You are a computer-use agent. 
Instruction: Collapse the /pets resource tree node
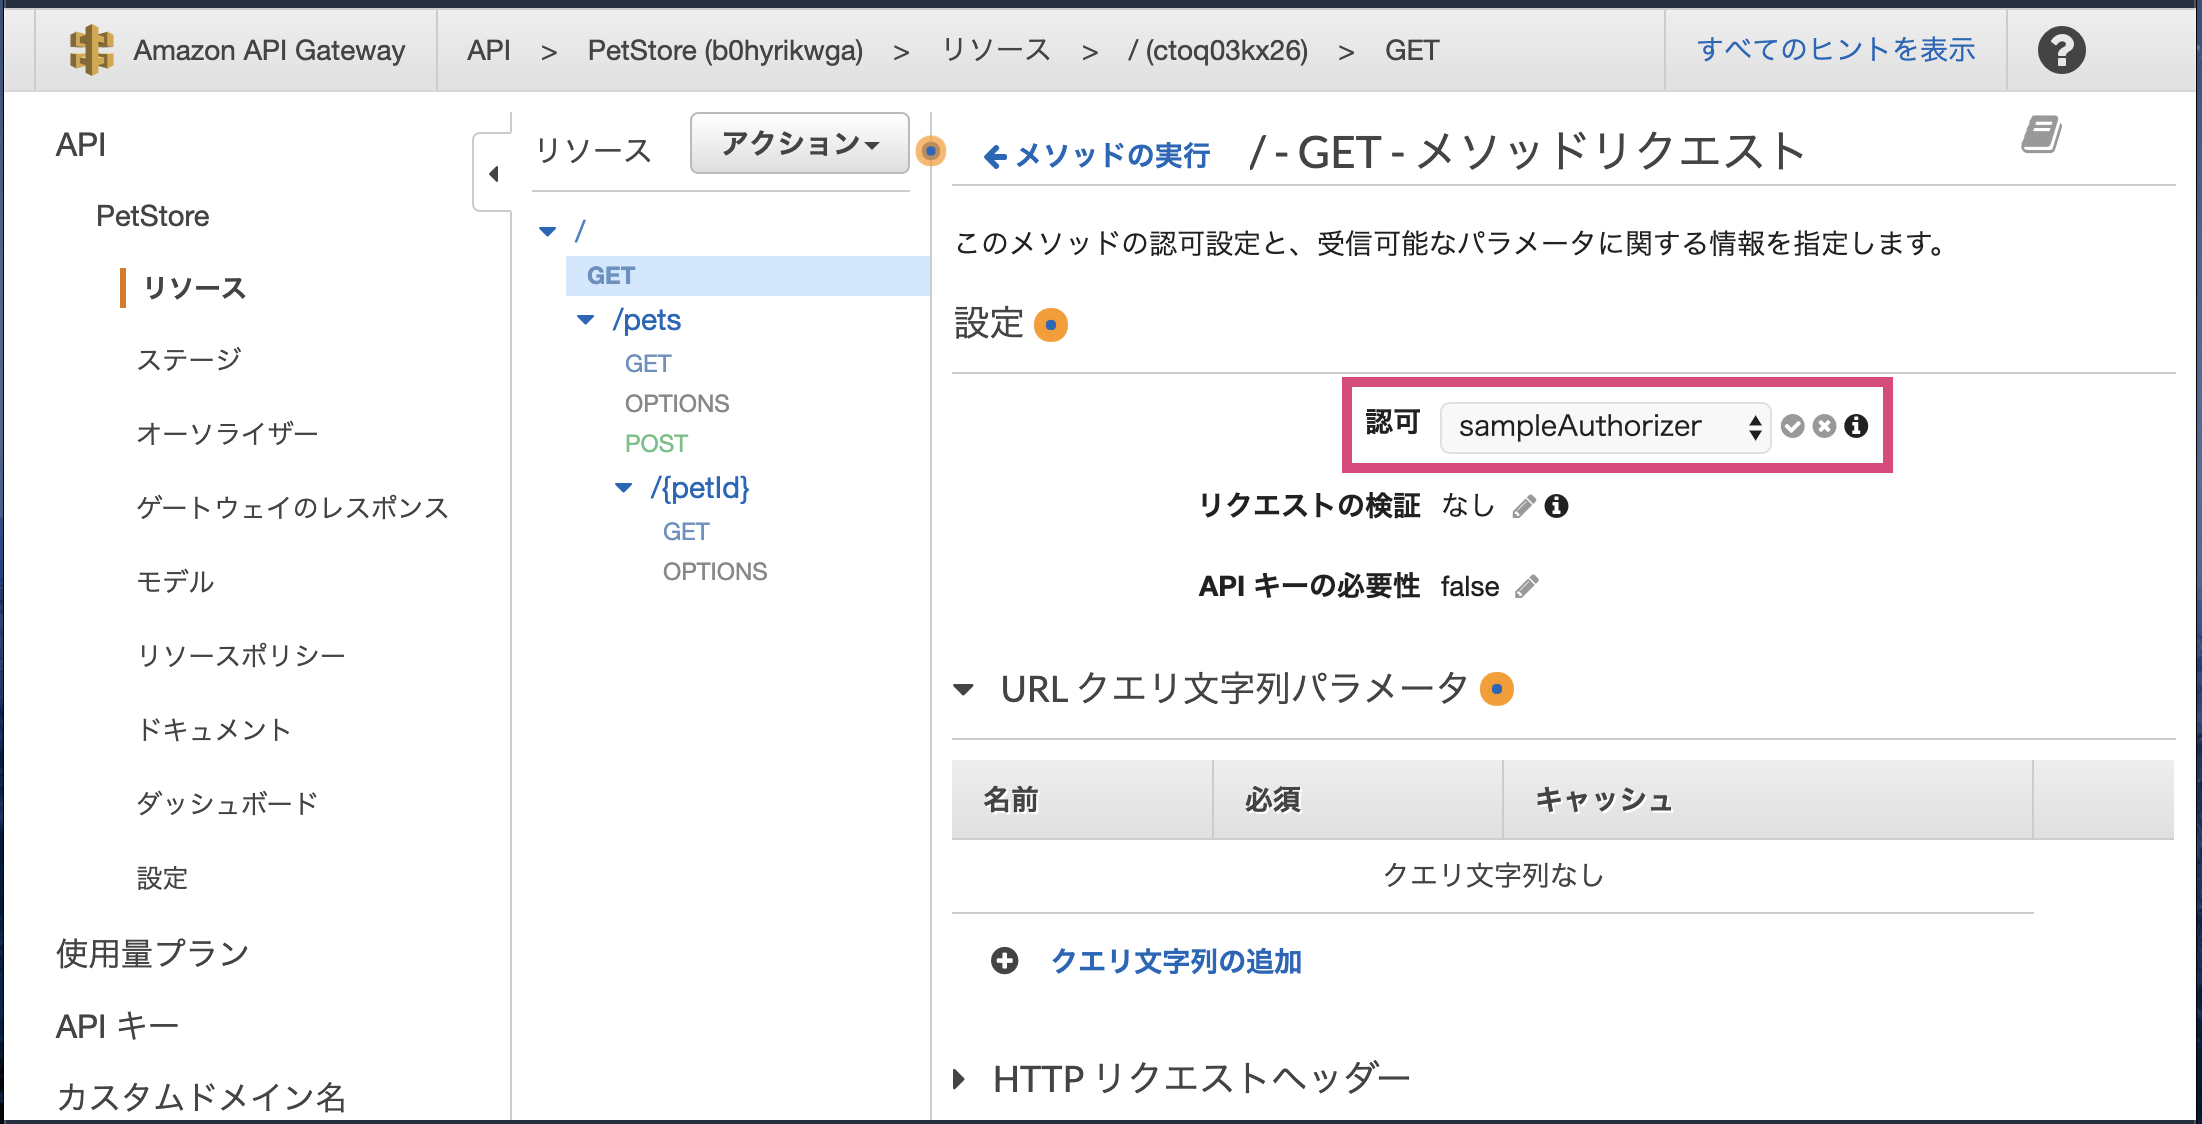click(x=586, y=320)
